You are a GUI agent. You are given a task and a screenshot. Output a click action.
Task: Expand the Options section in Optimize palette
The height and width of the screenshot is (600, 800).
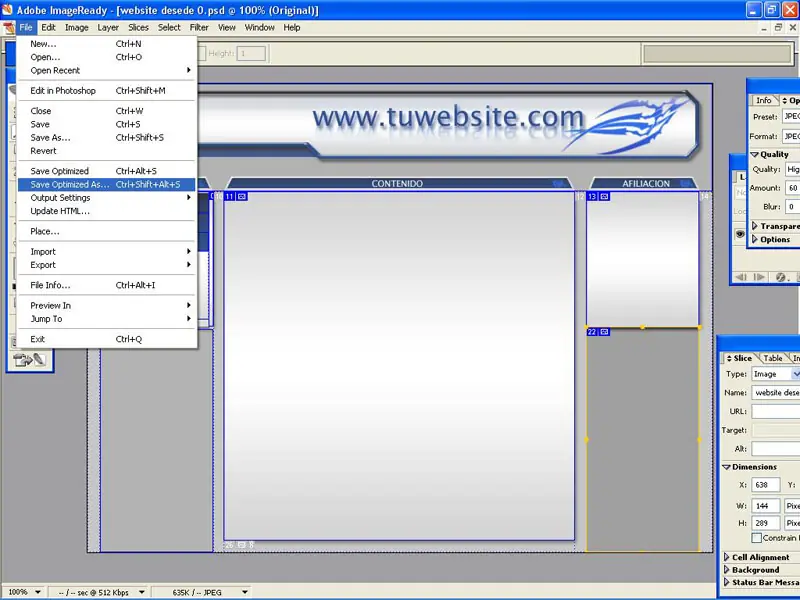pyautogui.click(x=755, y=239)
